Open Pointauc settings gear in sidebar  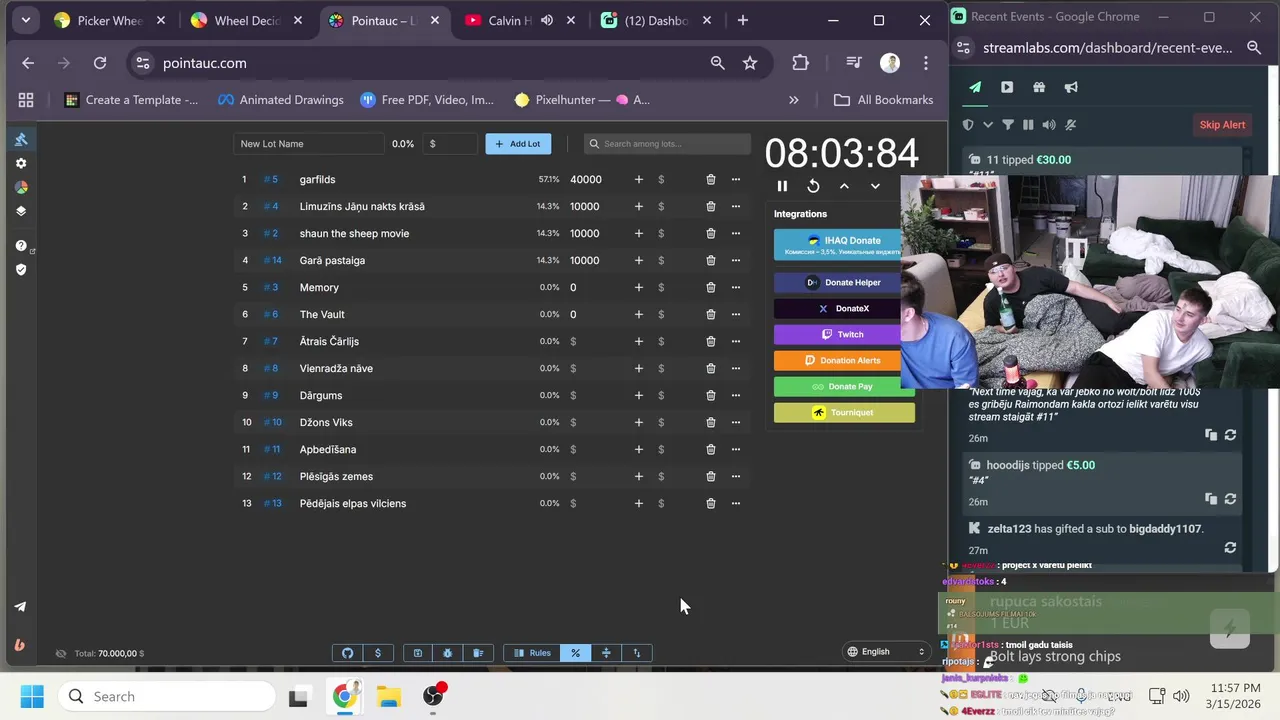coord(21,163)
